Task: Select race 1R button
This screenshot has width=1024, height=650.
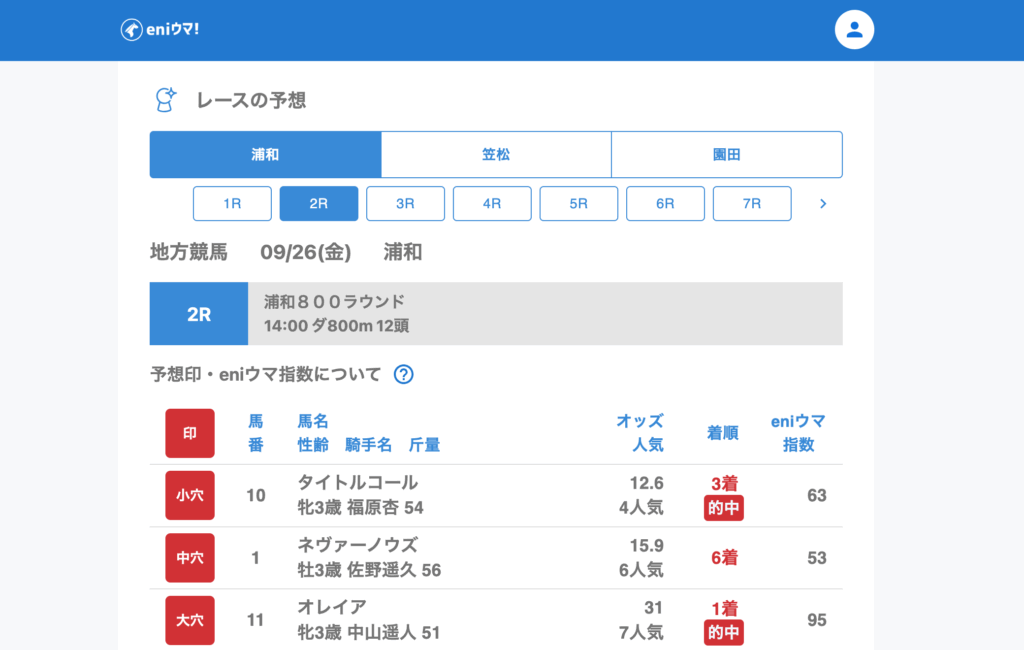Action: pyautogui.click(x=232, y=203)
